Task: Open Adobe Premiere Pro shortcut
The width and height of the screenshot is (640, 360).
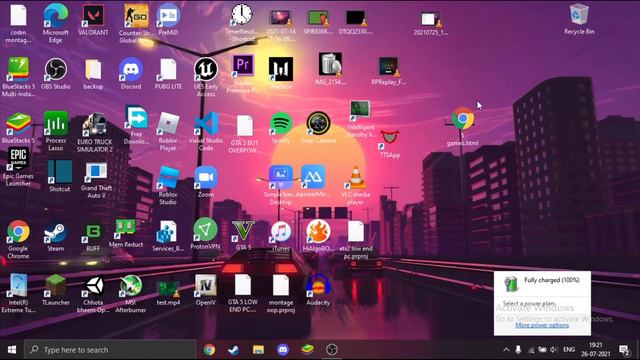Action: [x=243, y=66]
